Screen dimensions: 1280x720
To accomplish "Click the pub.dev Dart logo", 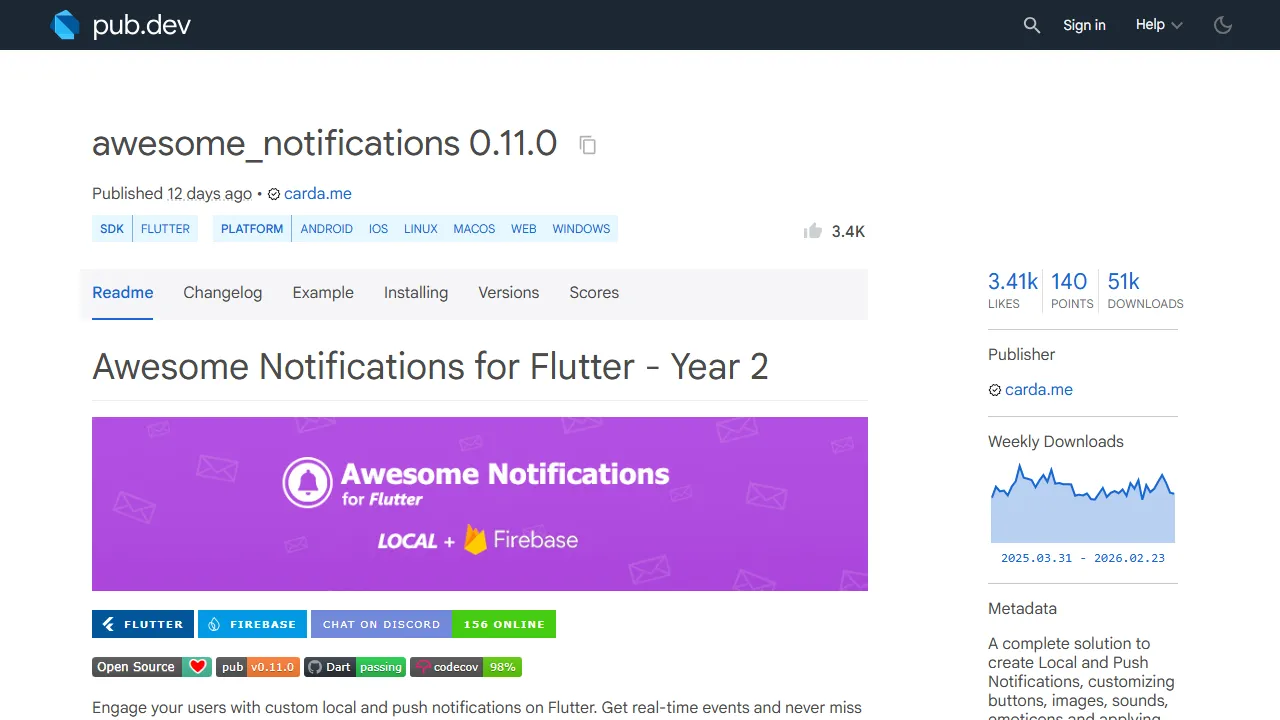I will [x=64, y=25].
